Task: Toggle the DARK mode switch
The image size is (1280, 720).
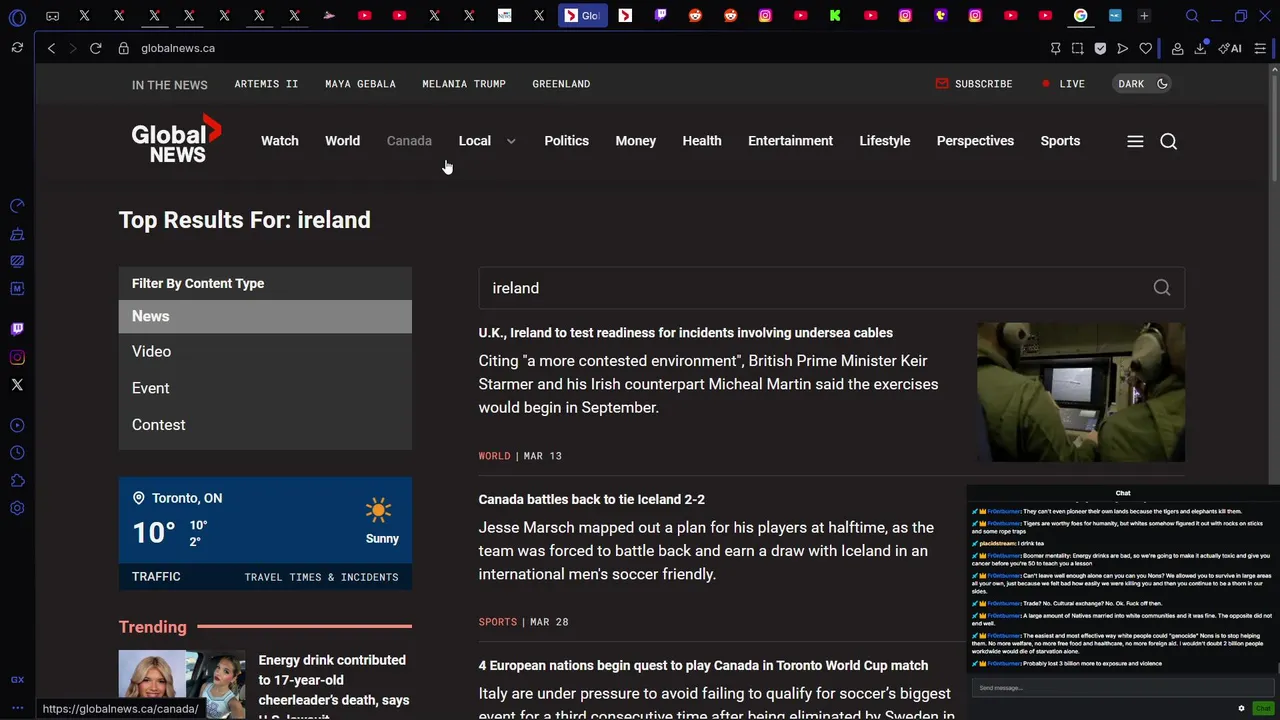Action: coord(1142,84)
